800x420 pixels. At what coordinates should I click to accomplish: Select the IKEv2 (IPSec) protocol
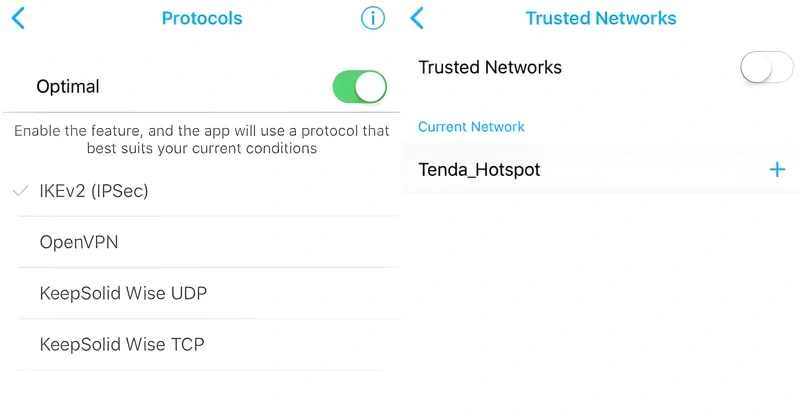pyautogui.click(x=94, y=191)
